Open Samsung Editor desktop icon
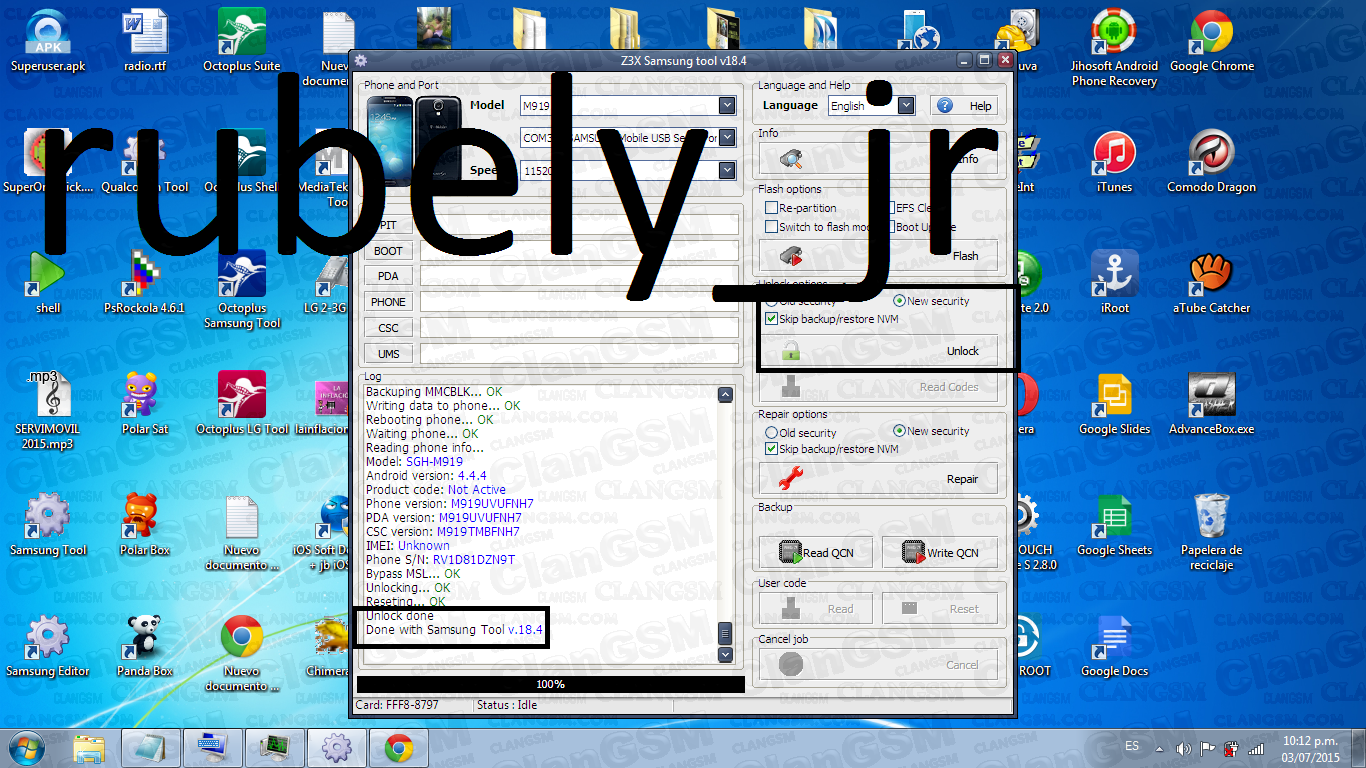 click(48, 646)
